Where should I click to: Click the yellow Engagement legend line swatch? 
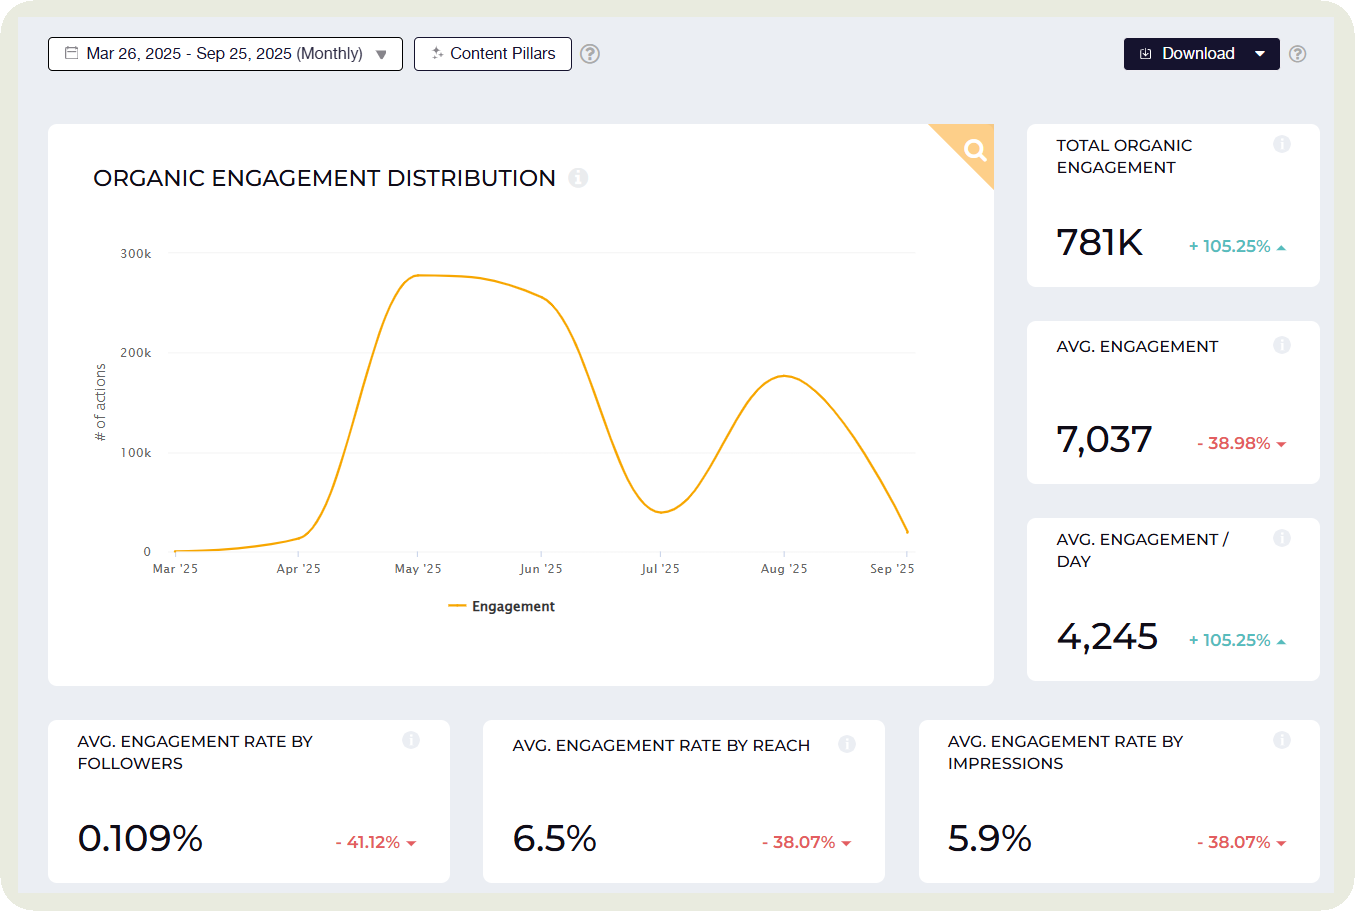(x=457, y=607)
